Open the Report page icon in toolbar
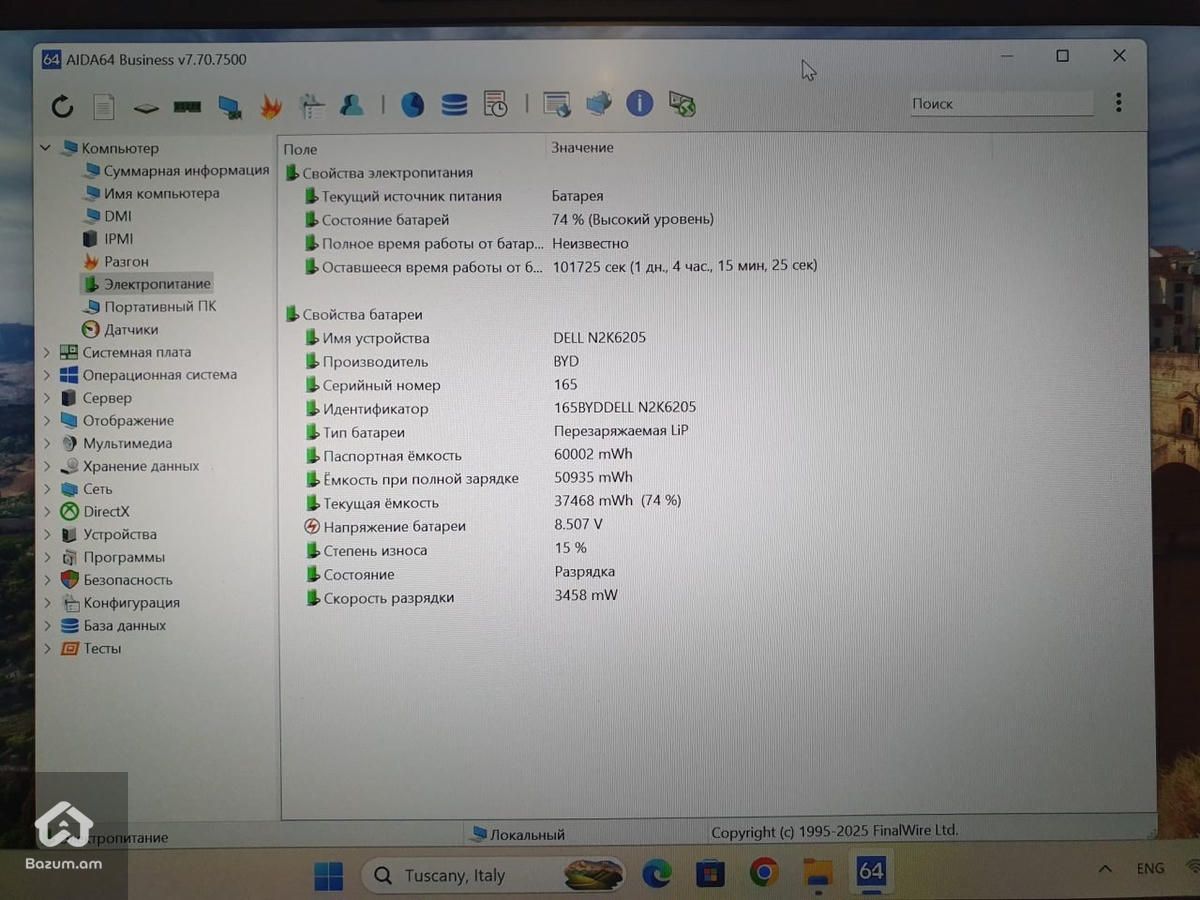This screenshot has height=900, width=1200. click(104, 106)
